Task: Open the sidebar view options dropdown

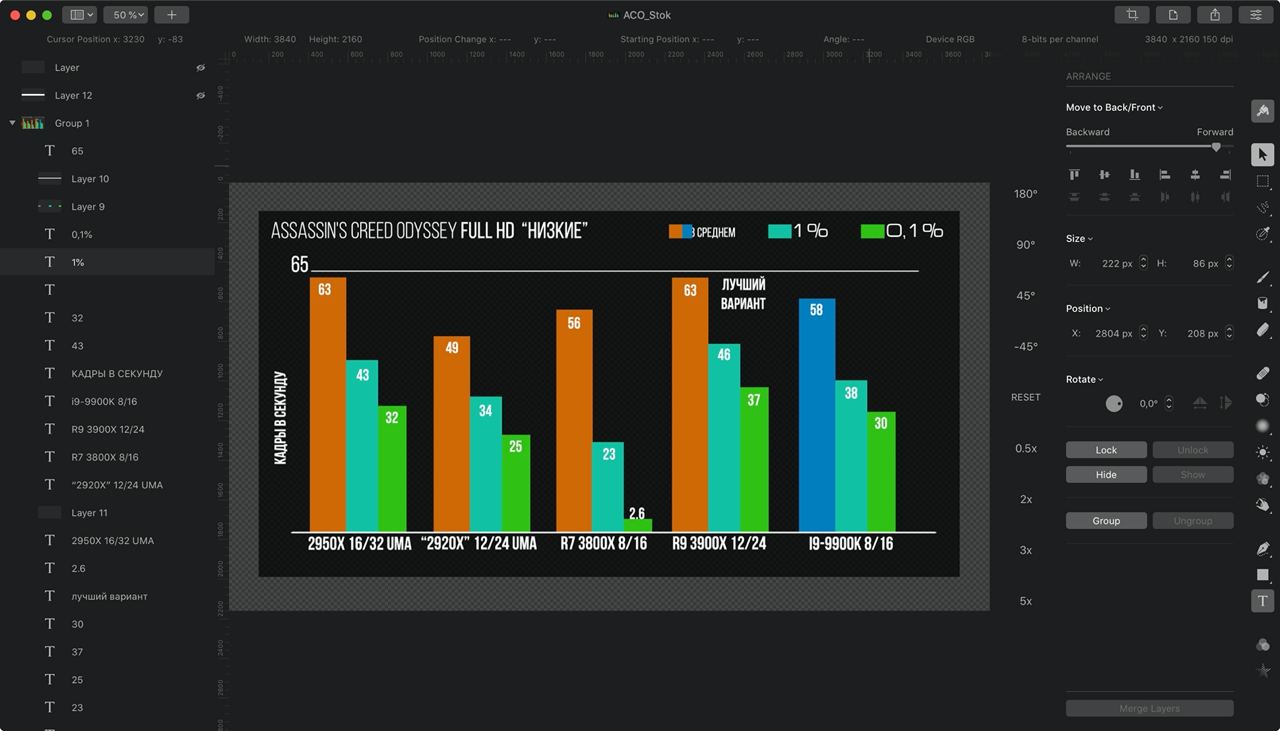Action: pyautogui.click(x=79, y=15)
